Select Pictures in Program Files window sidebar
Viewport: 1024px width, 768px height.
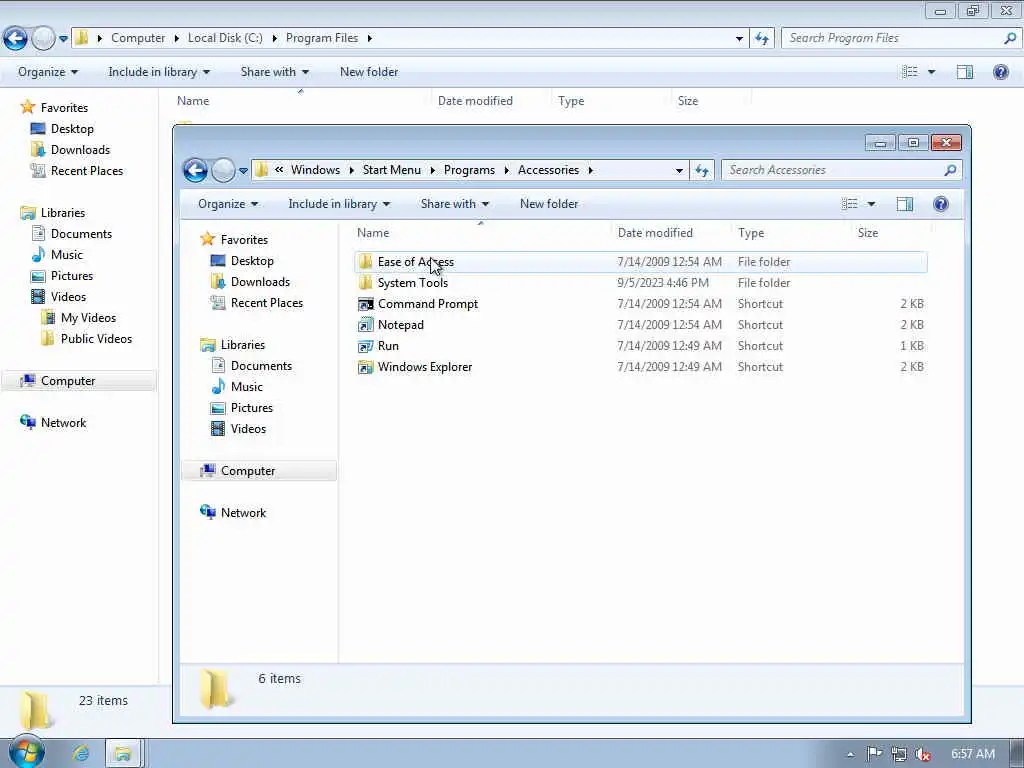click(72, 276)
